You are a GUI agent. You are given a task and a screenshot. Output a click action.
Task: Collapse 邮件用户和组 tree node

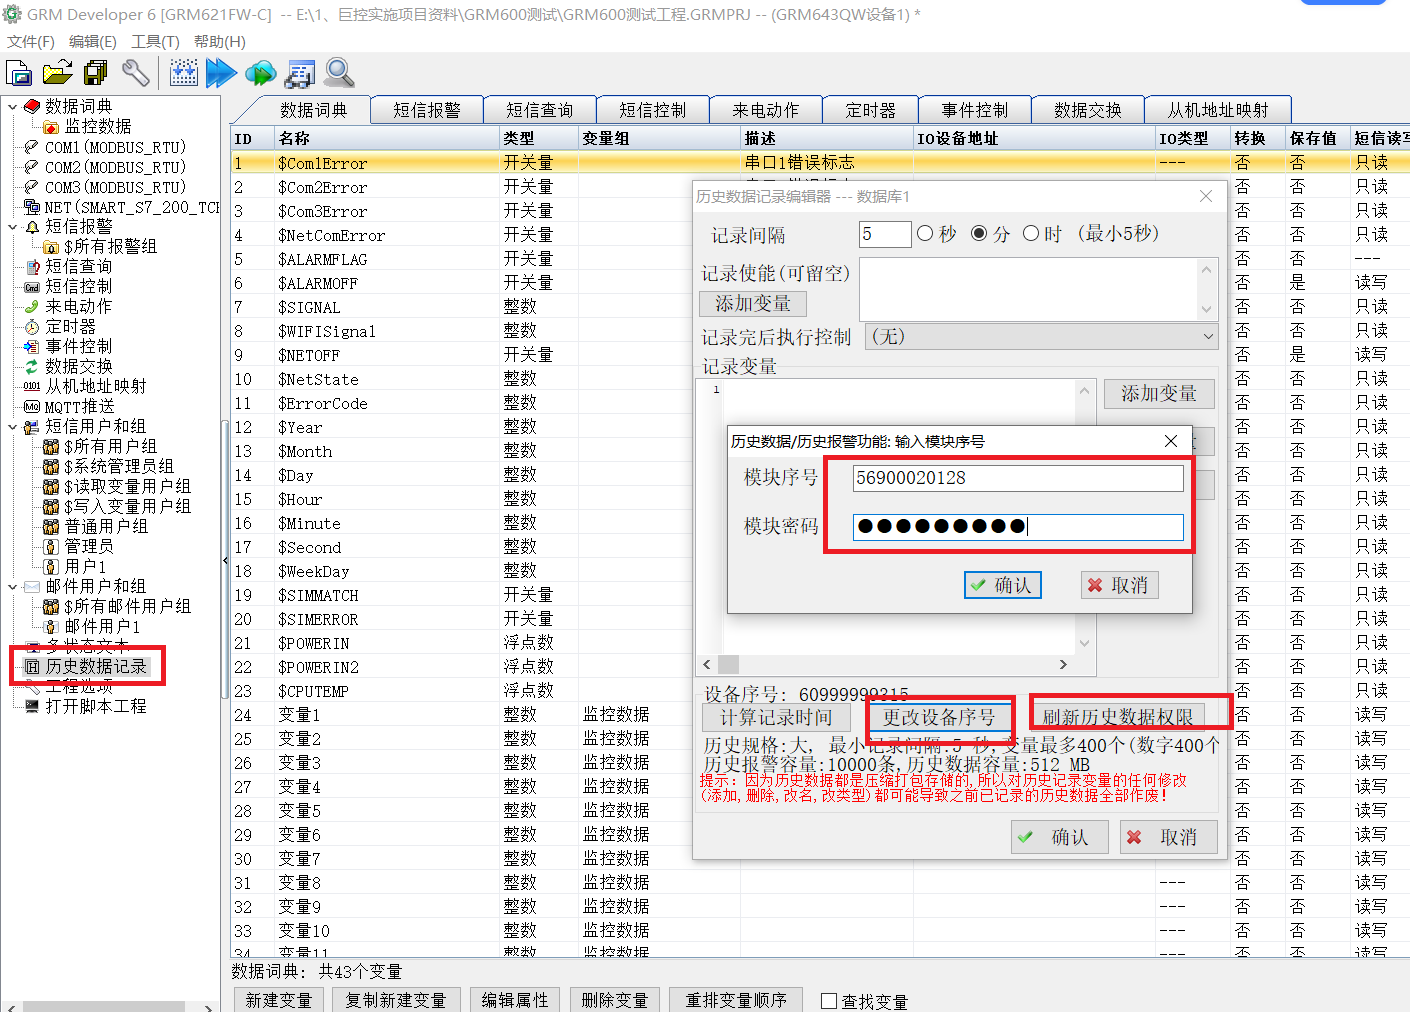click(x=12, y=587)
